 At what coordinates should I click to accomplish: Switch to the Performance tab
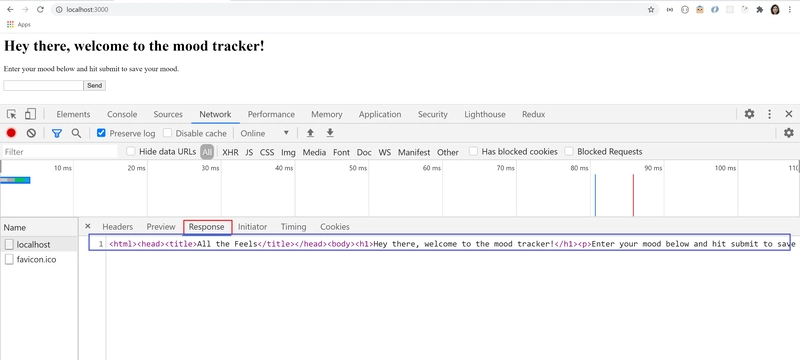(271, 114)
